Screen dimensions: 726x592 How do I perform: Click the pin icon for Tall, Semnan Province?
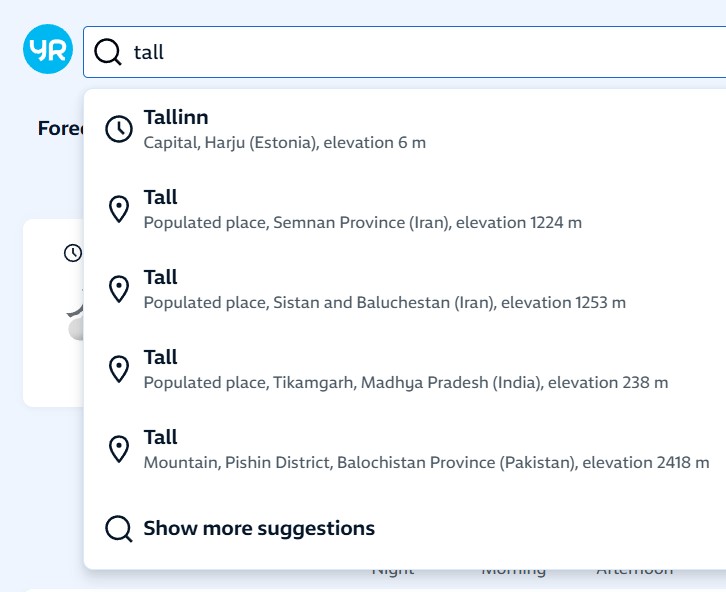pyautogui.click(x=119, y=209)
